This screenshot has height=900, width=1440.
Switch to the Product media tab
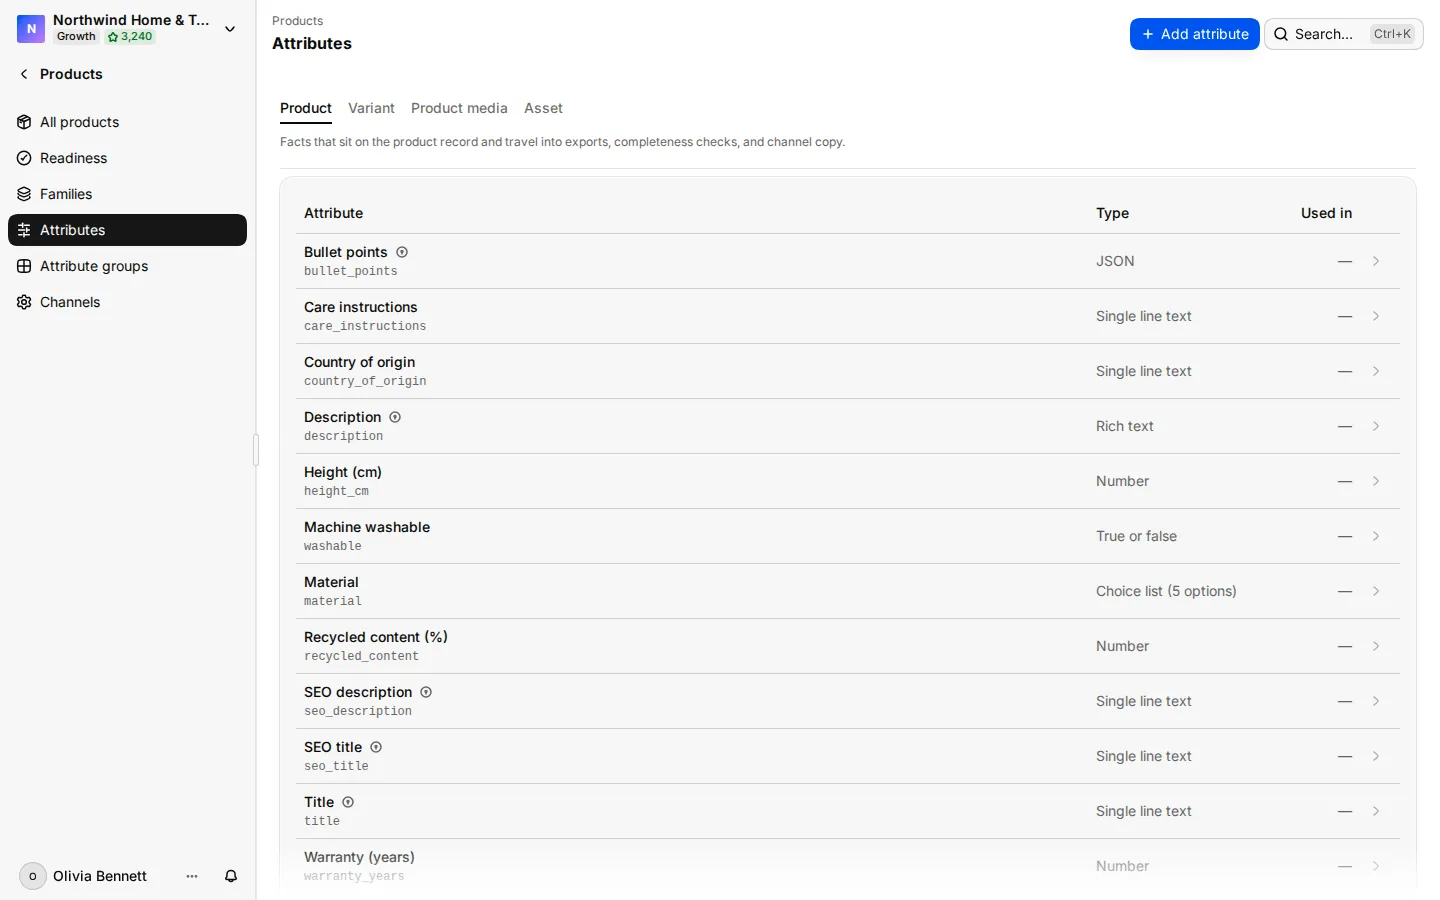click(x=459, y=108)
